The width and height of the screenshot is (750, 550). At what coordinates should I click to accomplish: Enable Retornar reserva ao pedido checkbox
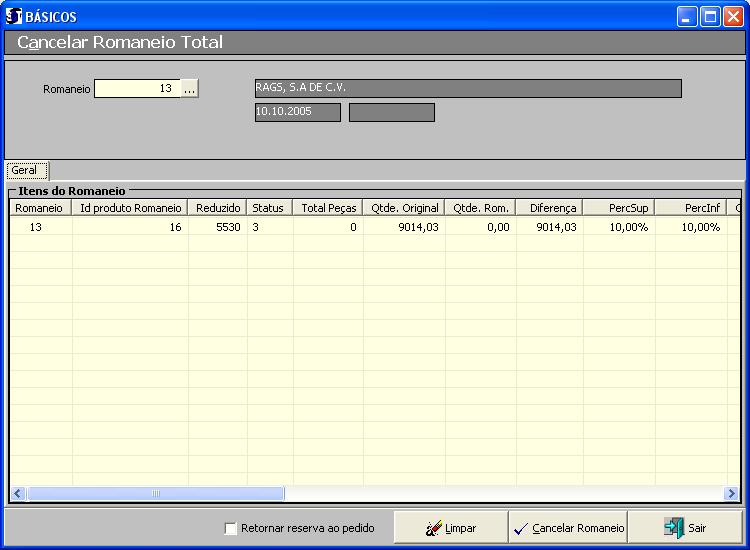coord(231,528)
